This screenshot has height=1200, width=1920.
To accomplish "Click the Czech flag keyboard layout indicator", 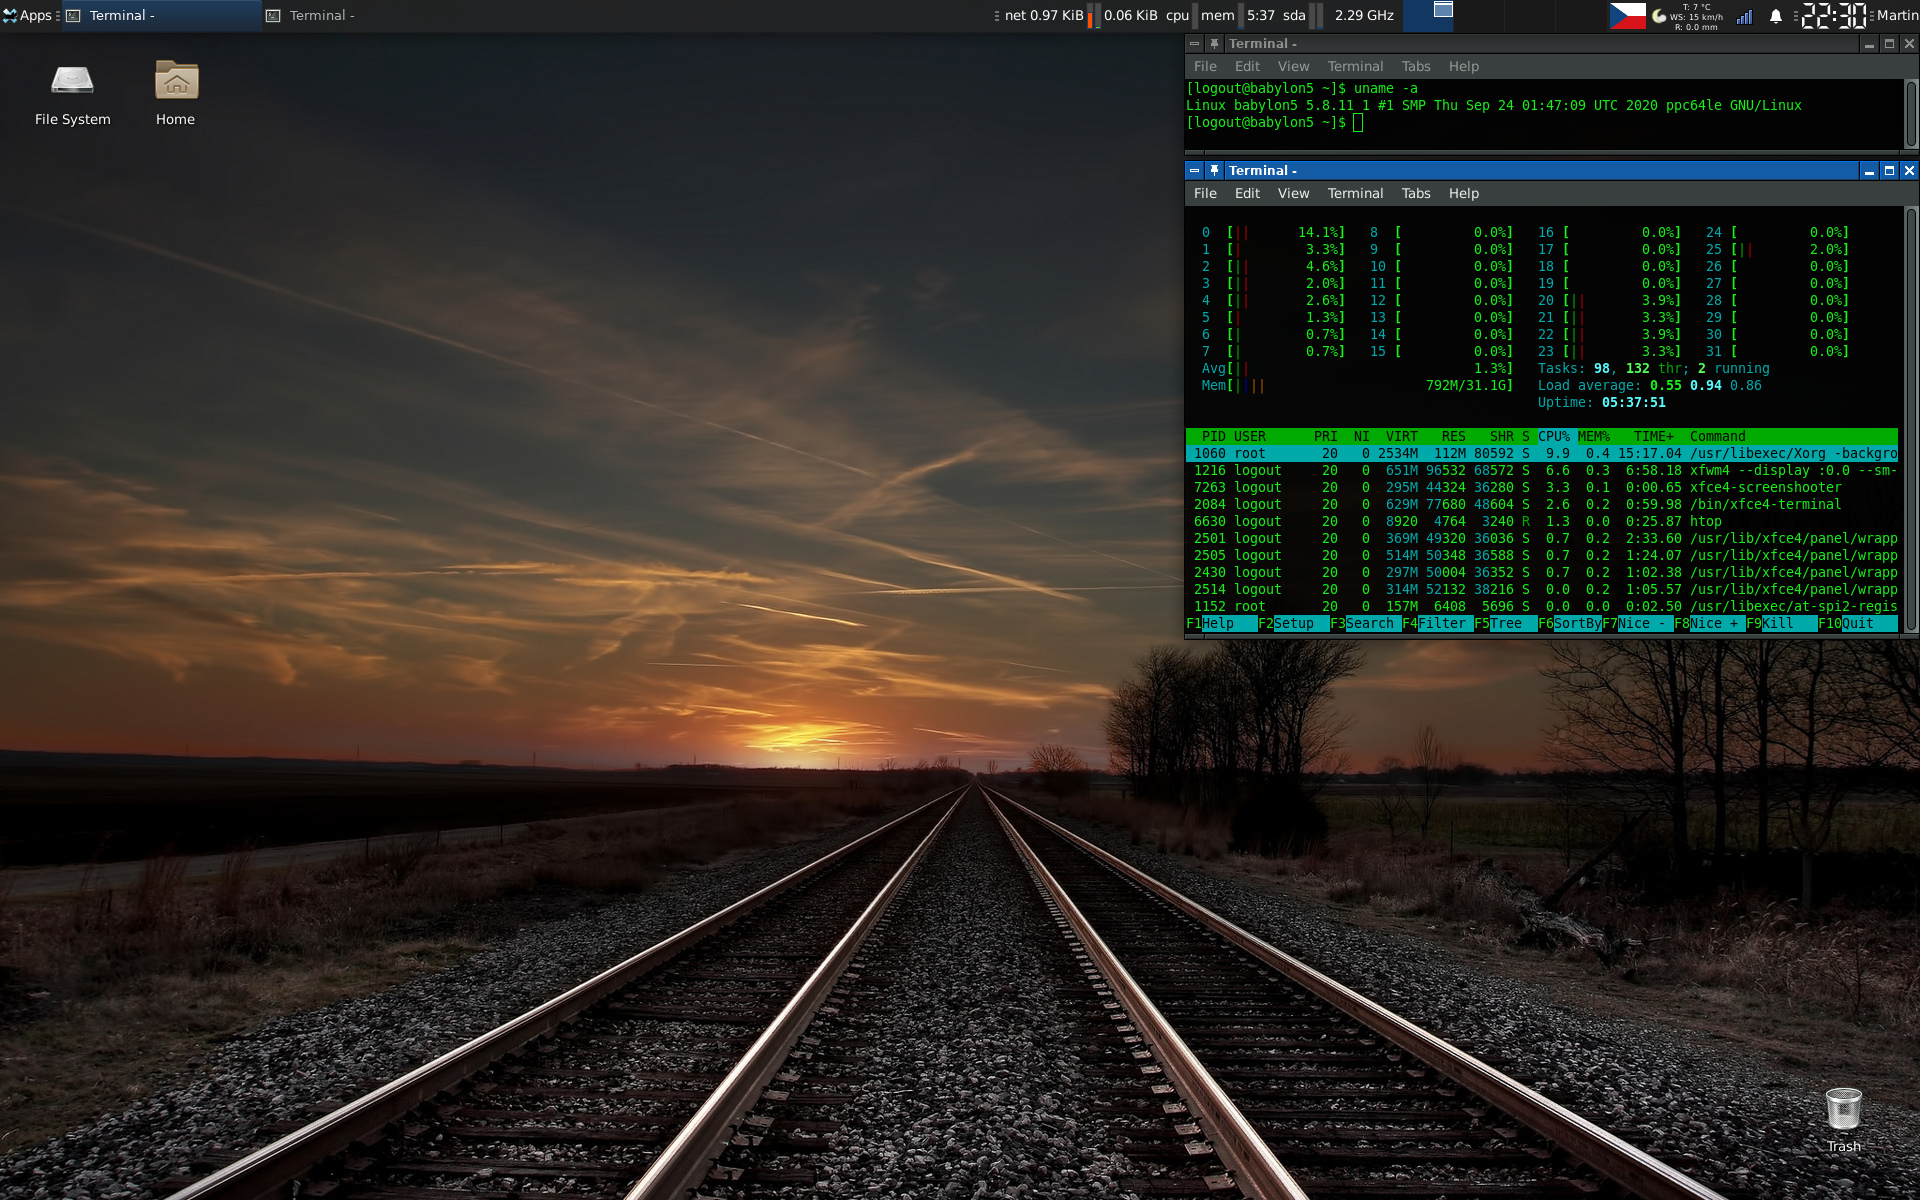I will tap(1627, 16).
